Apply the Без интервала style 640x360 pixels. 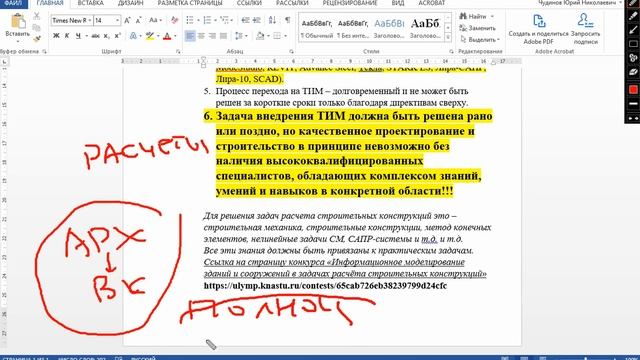353,28
